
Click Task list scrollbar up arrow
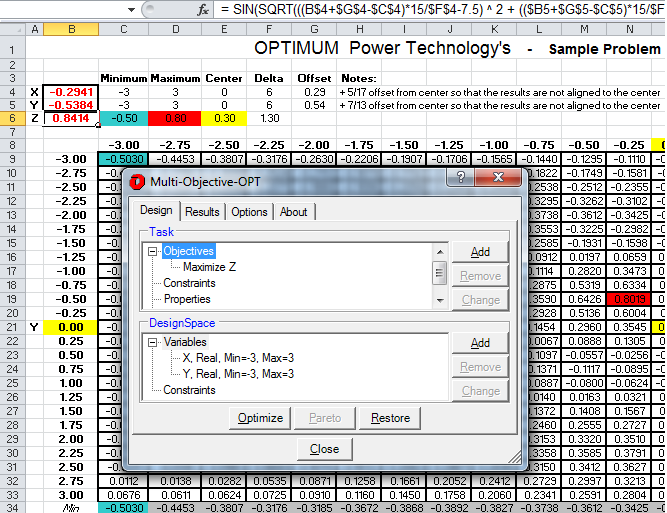[x=440, y=251]
